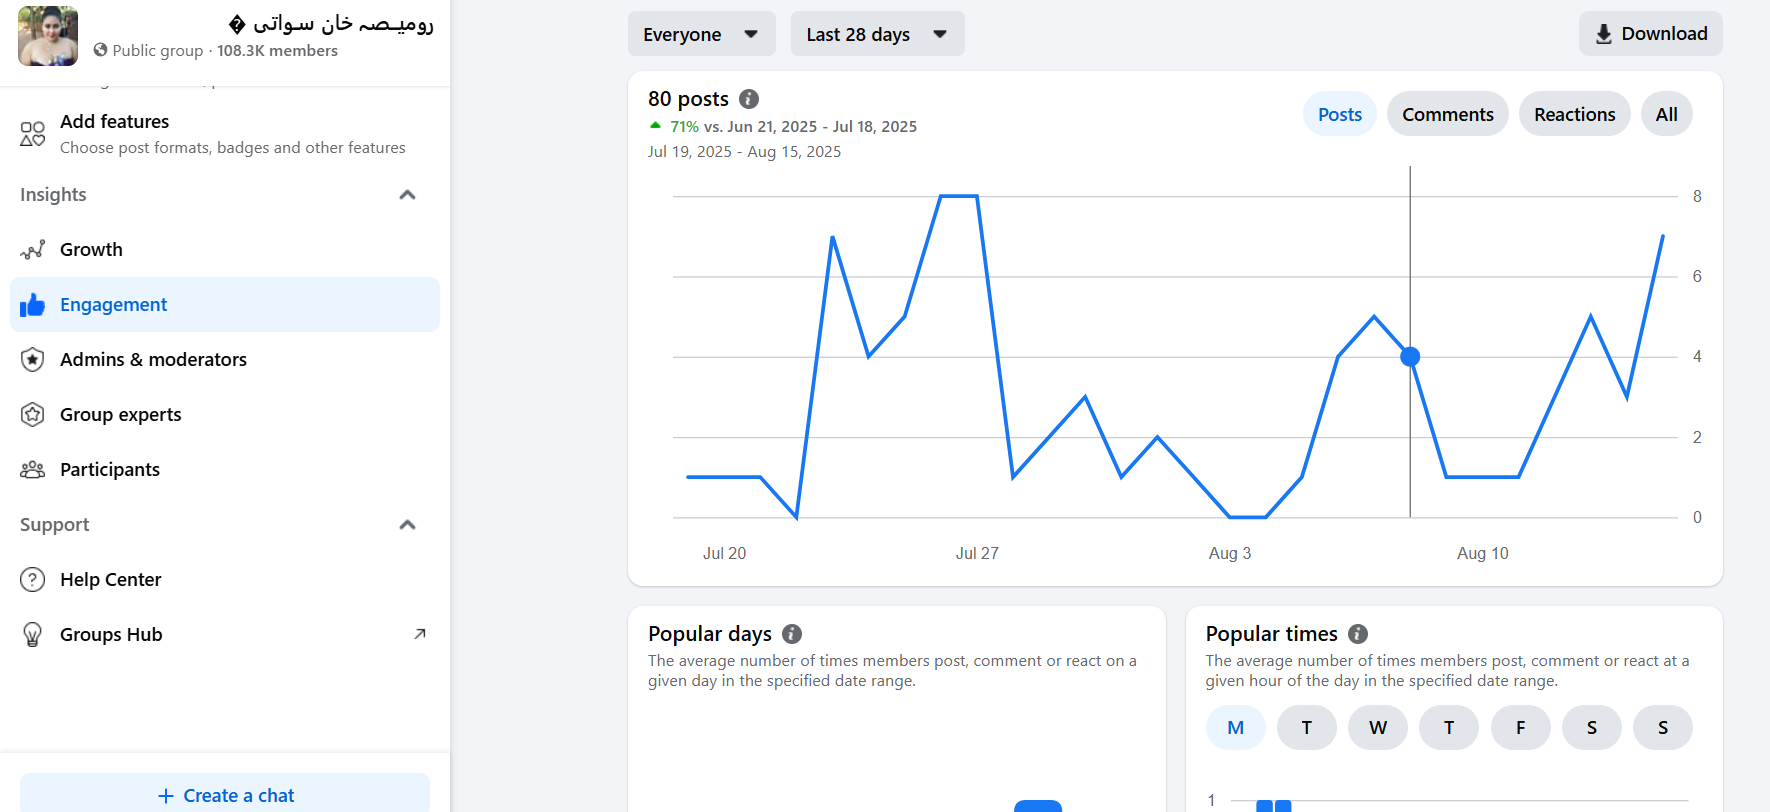Click the info icon next to 80 posts
This screenshot has height=812, width=1770.
coord(749,99)
